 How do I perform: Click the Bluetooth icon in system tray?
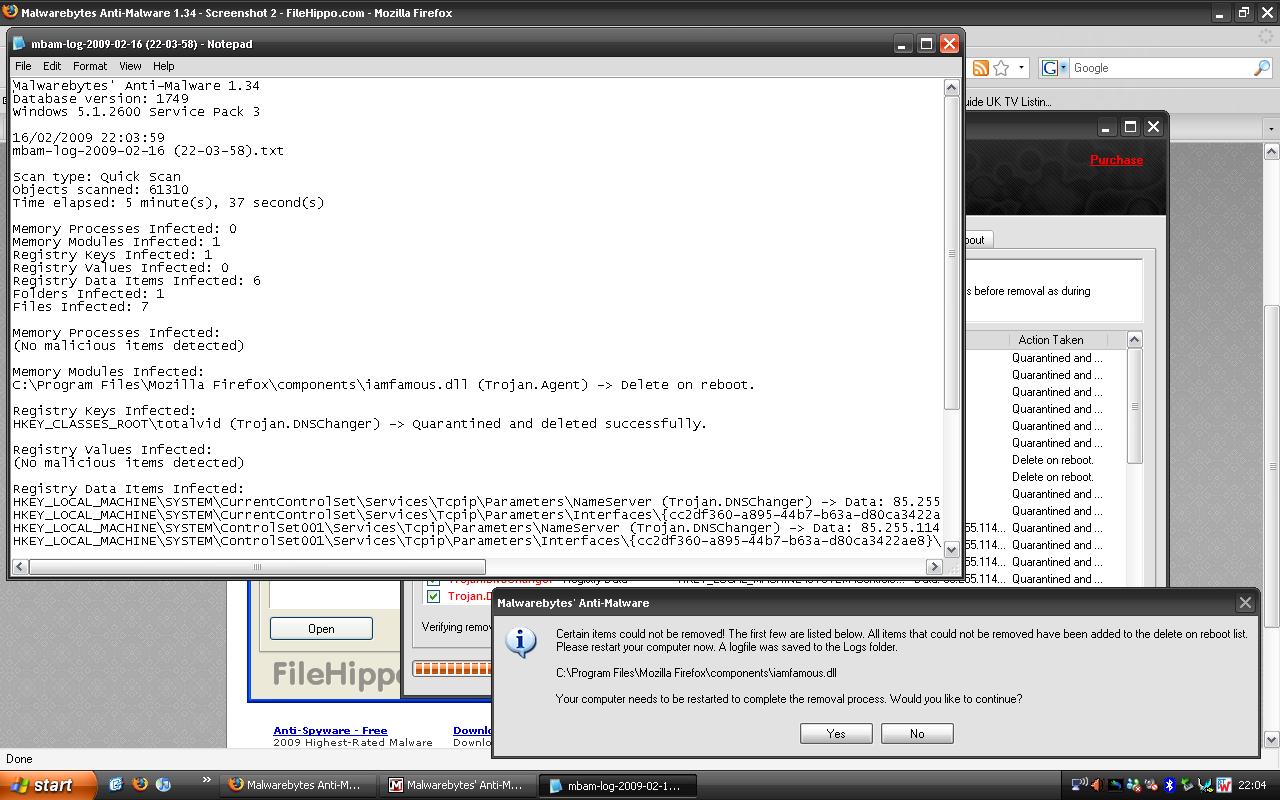1168,785
